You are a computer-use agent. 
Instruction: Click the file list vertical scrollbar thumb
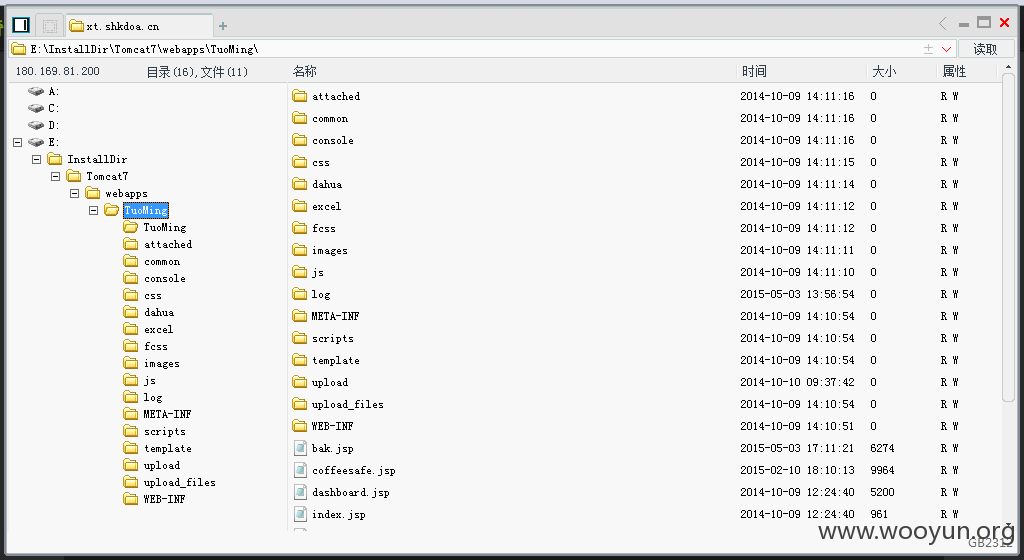coord(1008,236)
